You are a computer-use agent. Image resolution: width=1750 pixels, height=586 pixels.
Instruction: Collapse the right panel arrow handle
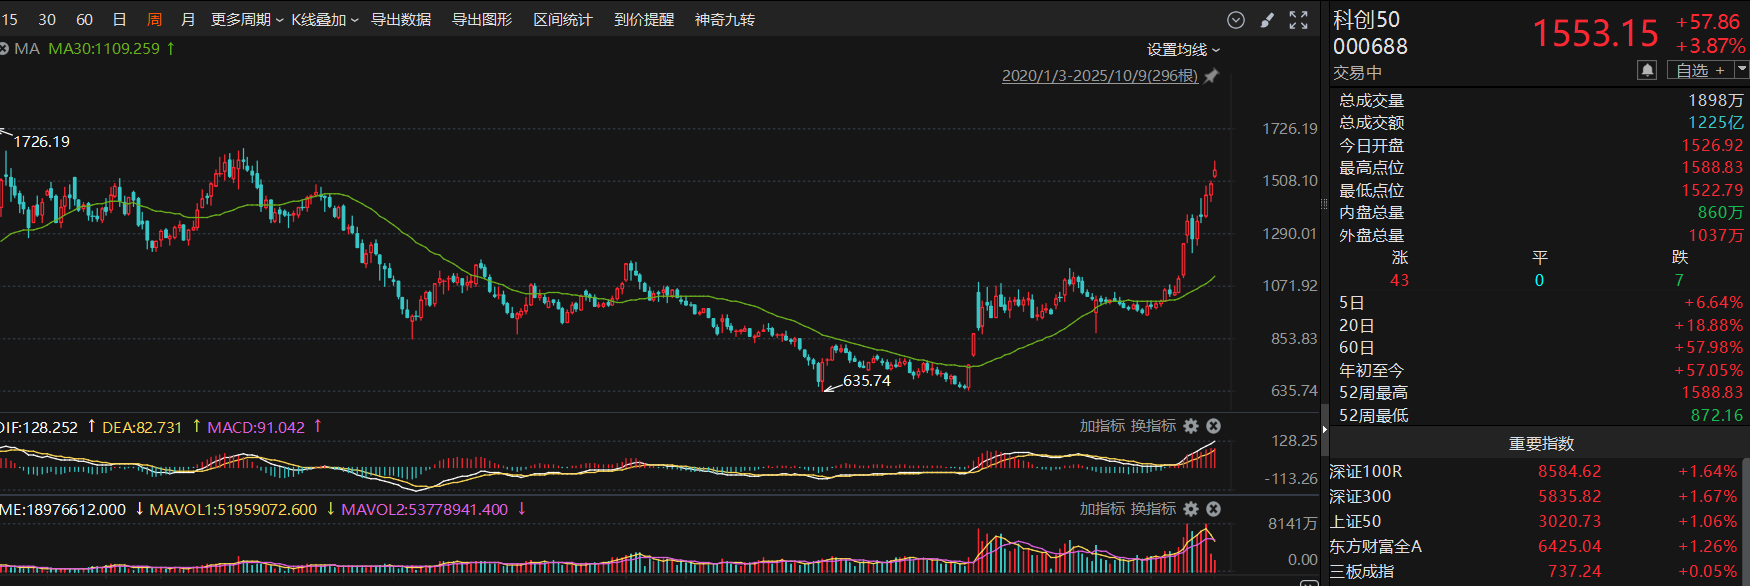click(x=1325, y=430)
